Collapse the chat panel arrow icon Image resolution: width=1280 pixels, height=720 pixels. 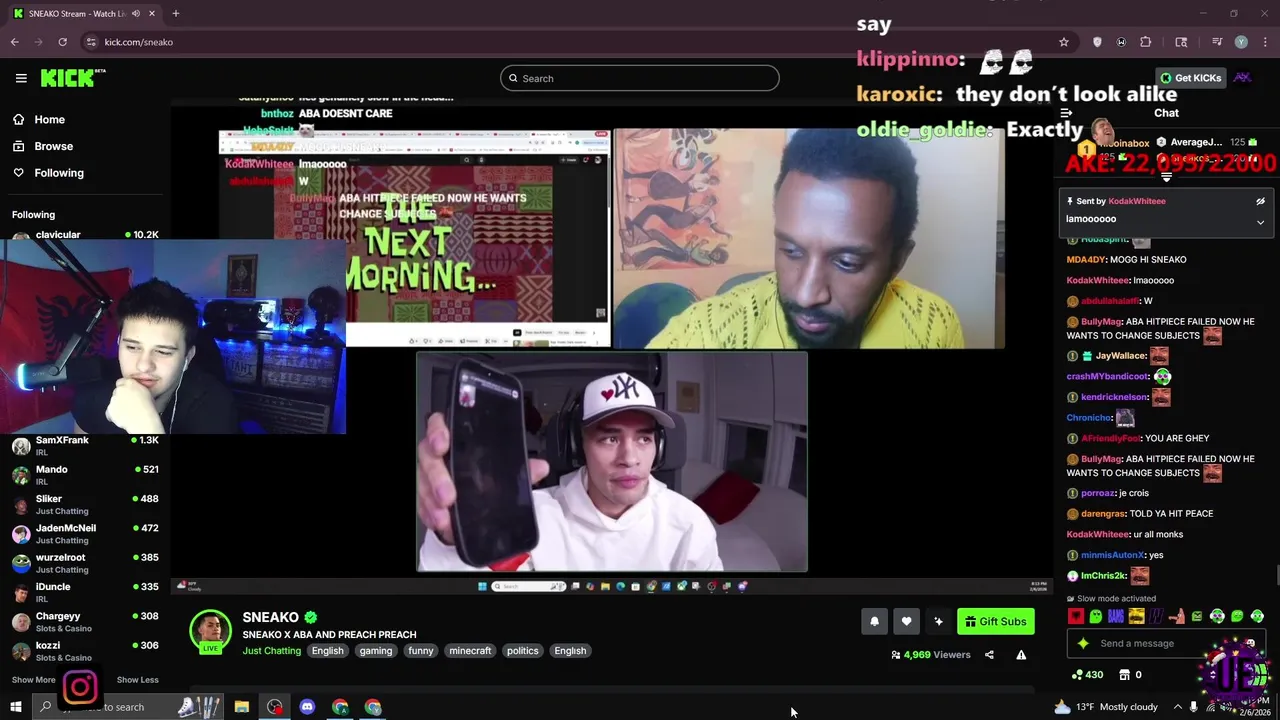(1066, 113)
